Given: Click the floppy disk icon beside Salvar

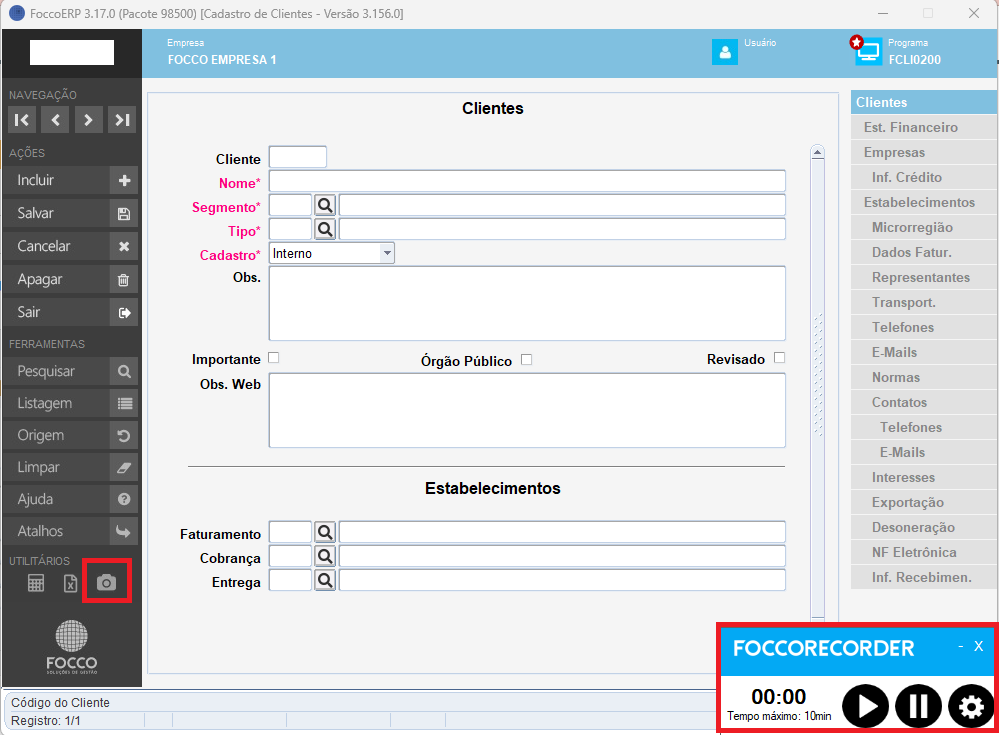Looking at the screenshot, I should pos(124,214).
